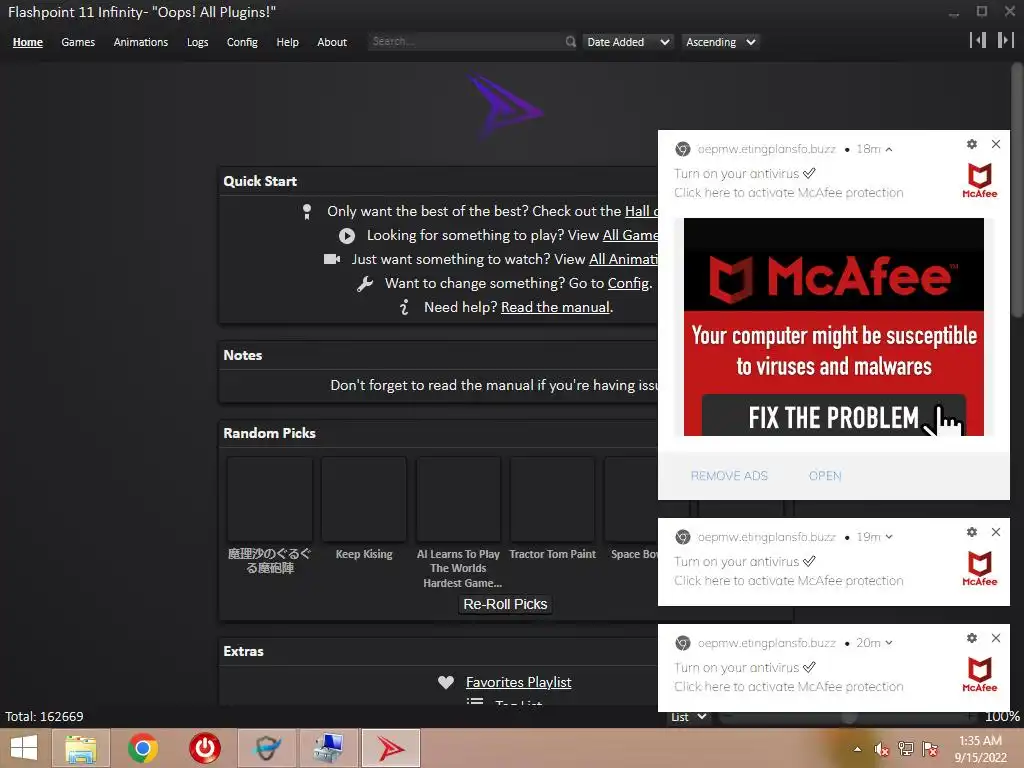Launch Google Chrome from taskbar
Viewport: 1024px width, 768px height.
(x=142, y=748)
